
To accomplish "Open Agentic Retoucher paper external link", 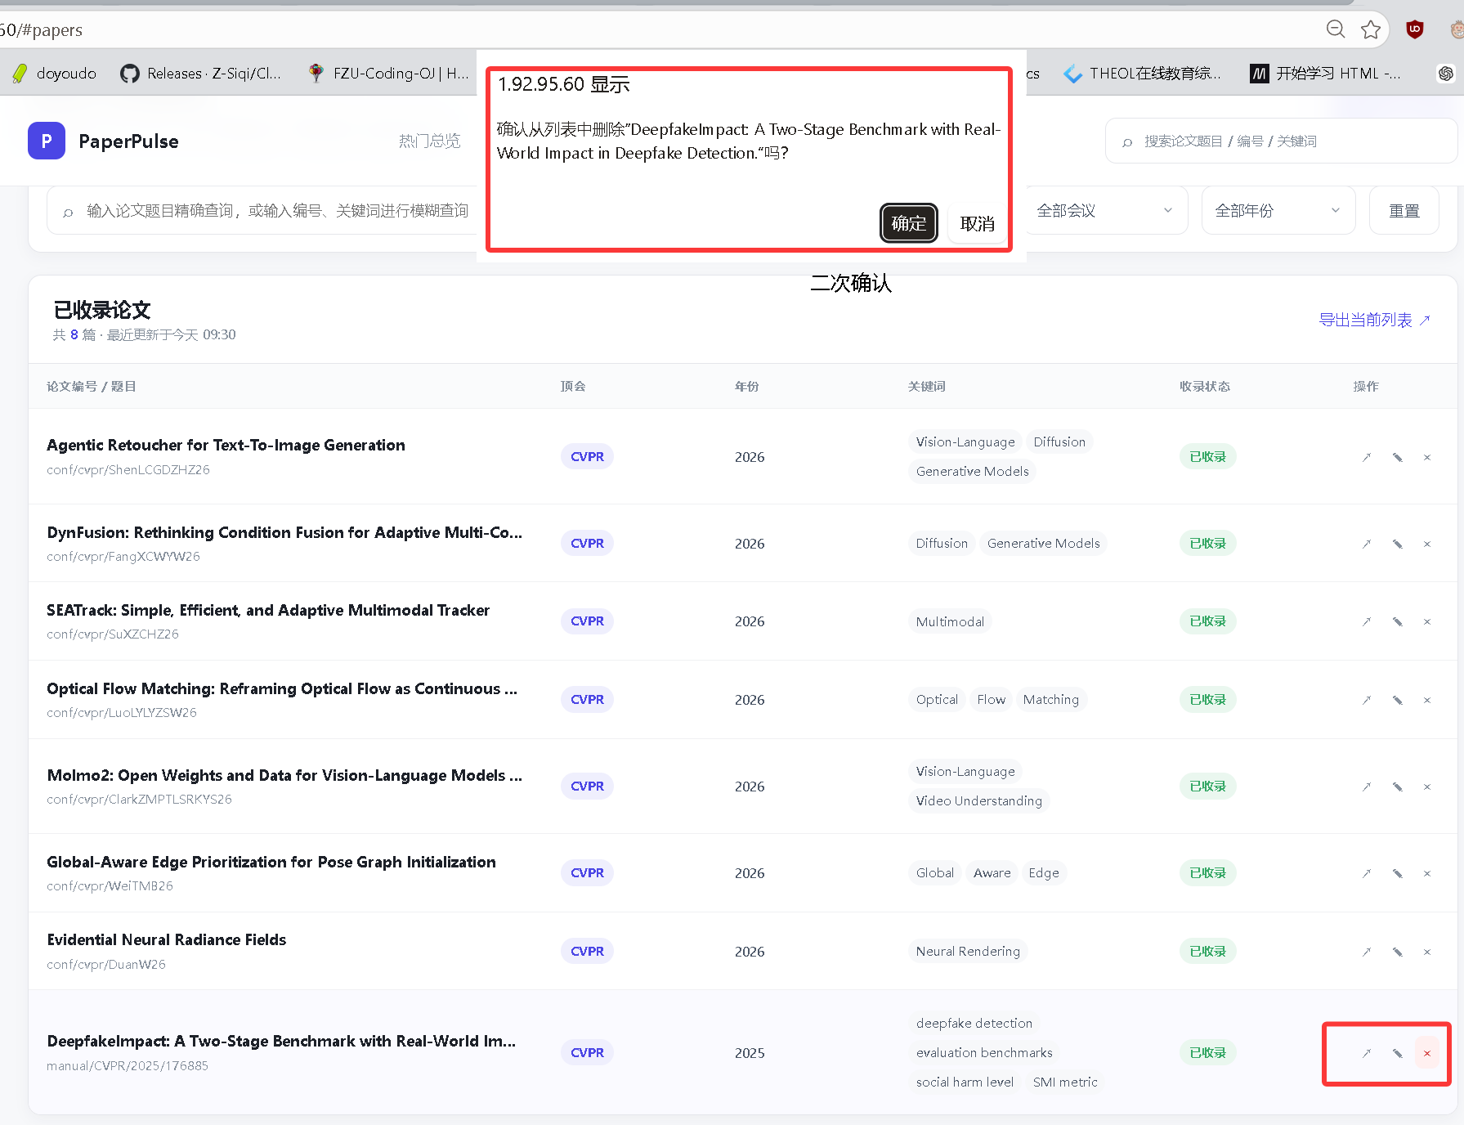I will point(1366,457).
